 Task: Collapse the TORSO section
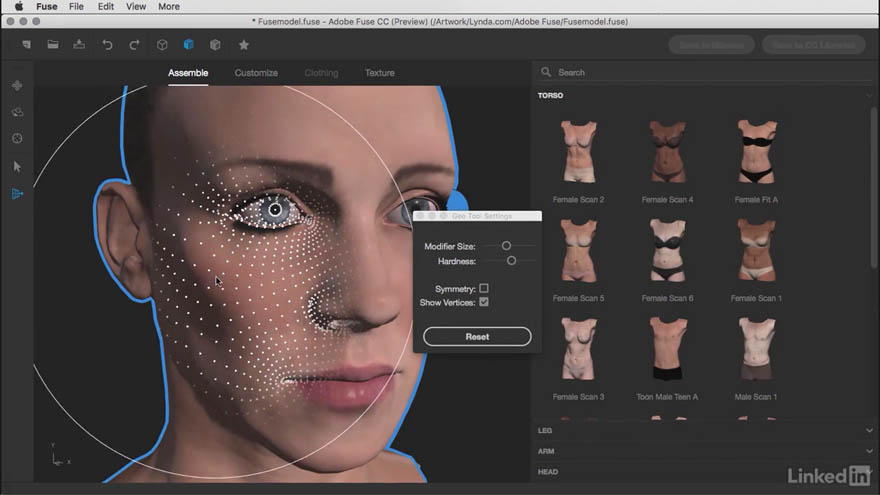click(x=869, y=96)
